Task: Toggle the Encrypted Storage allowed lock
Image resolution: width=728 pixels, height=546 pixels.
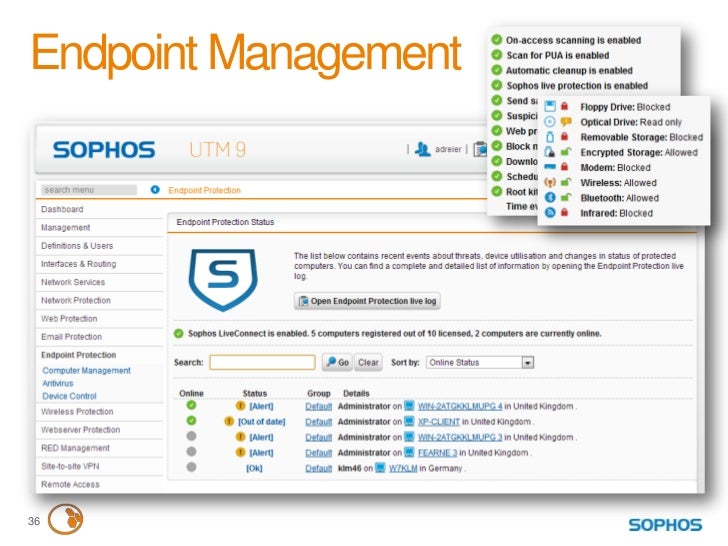Action: tap(566, 152)
